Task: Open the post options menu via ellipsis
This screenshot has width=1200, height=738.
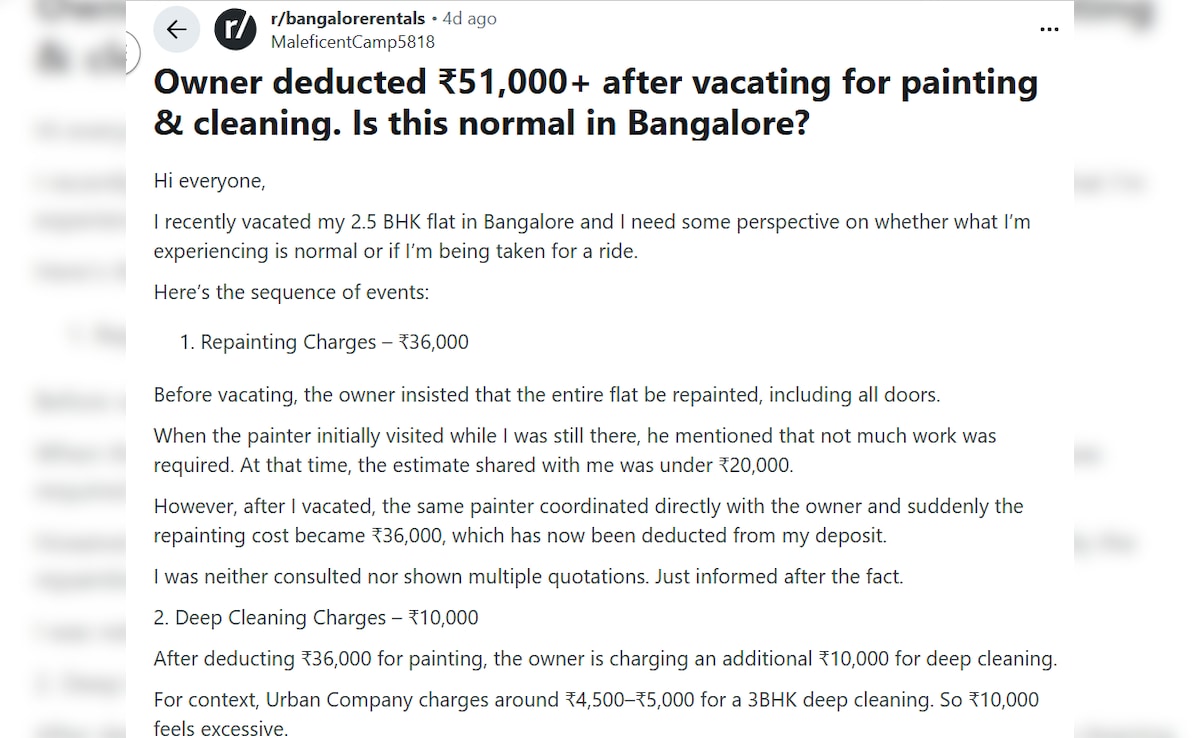Action: pyautogui.click(x=1048, y=29)
